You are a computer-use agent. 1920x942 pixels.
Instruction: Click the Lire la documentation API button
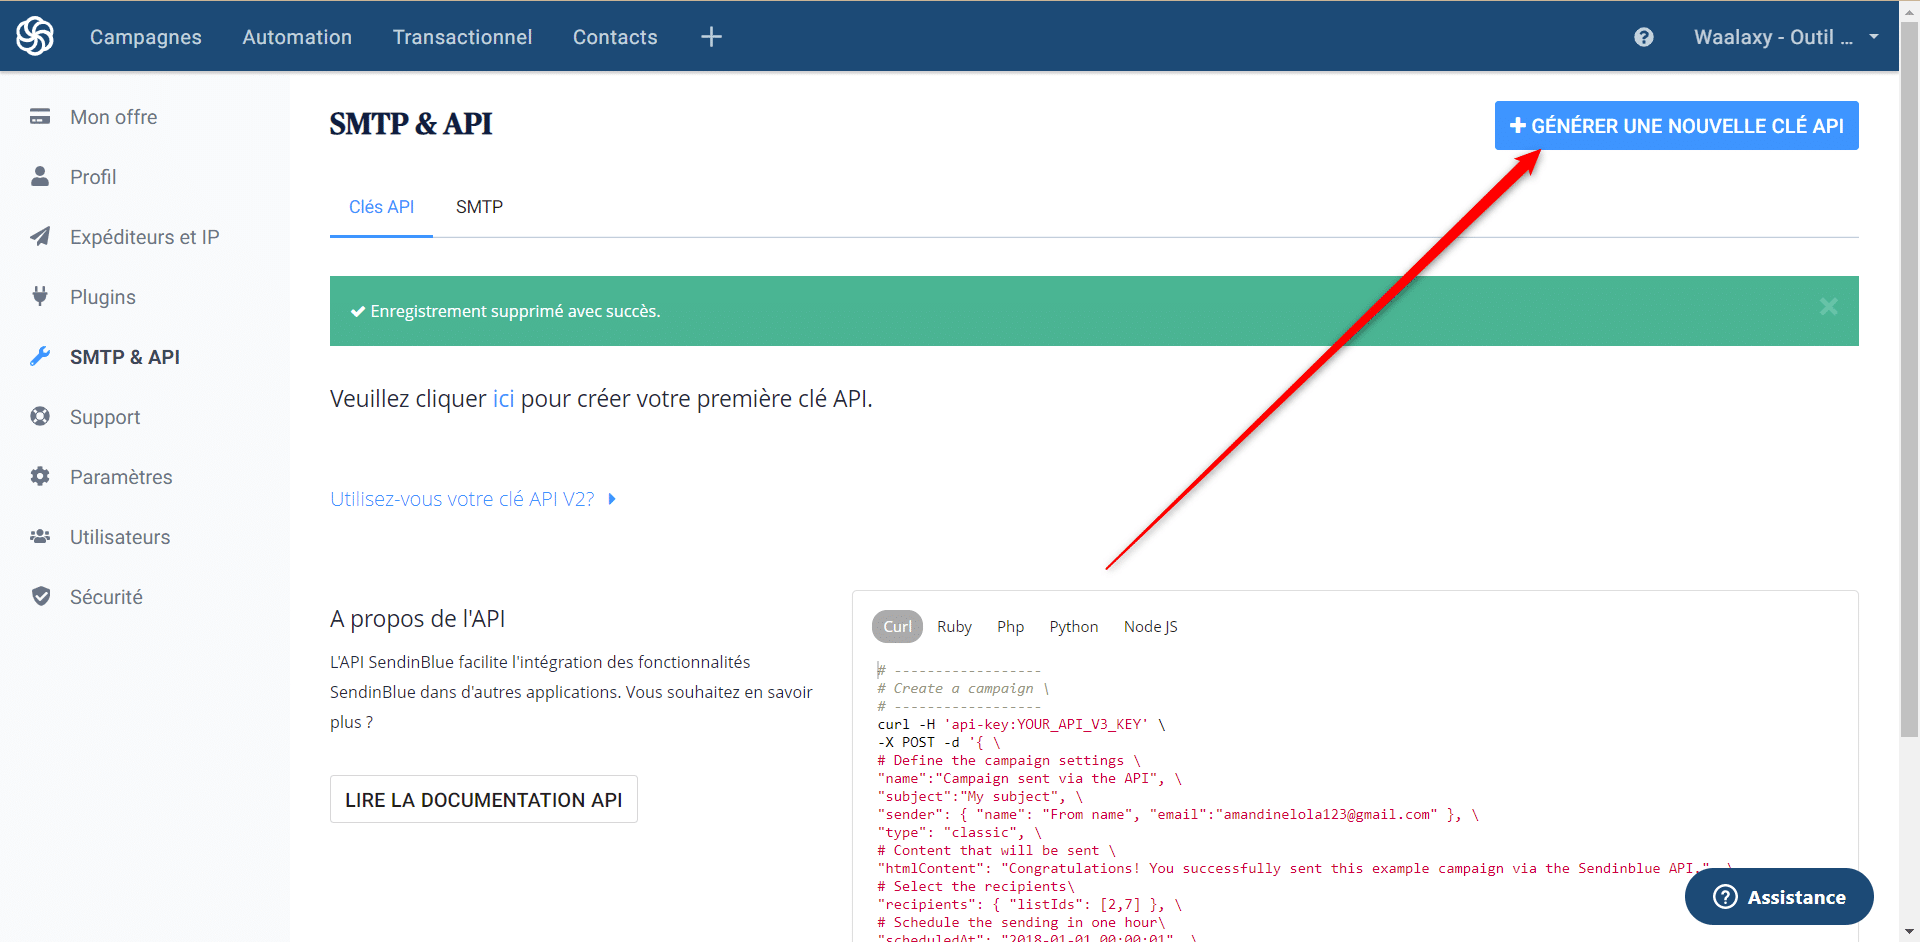[484, 800]
